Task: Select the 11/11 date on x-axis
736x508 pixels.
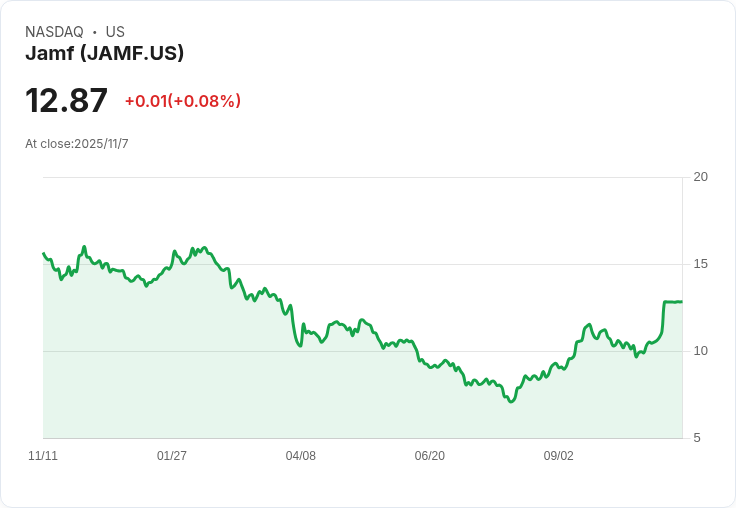Action: [x=43, y=456]
